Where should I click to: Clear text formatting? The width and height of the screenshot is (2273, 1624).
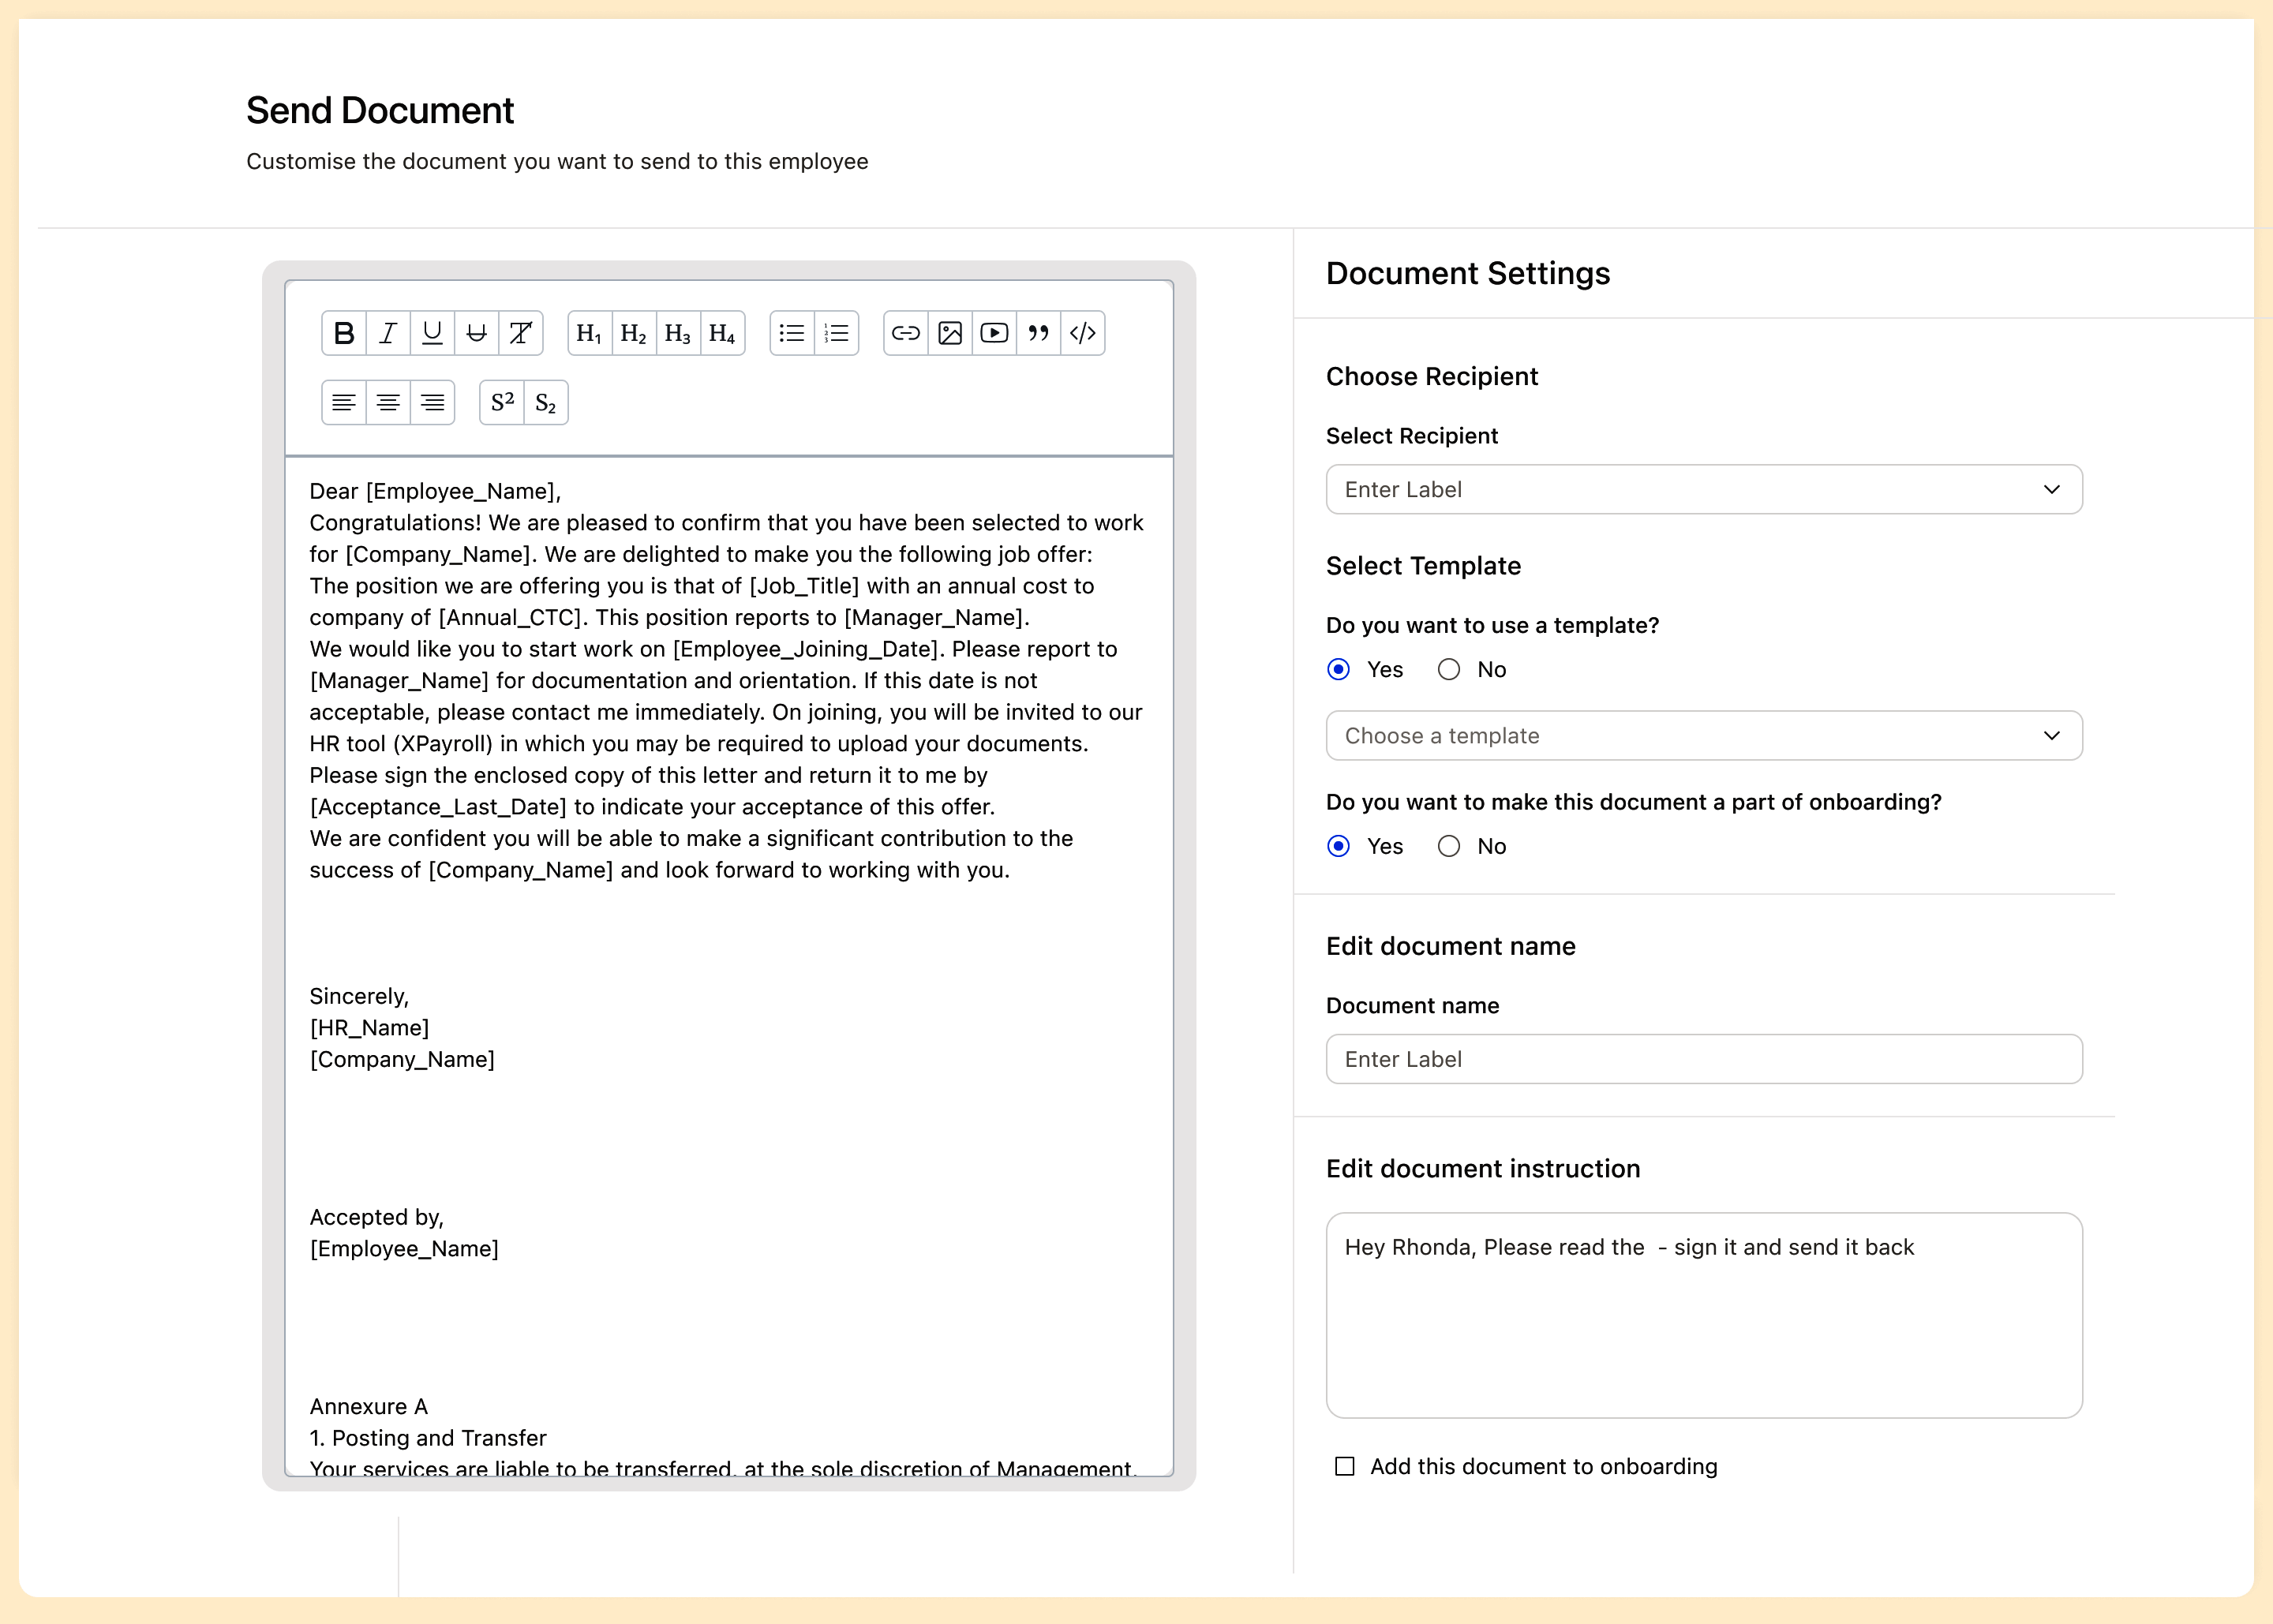521,333
